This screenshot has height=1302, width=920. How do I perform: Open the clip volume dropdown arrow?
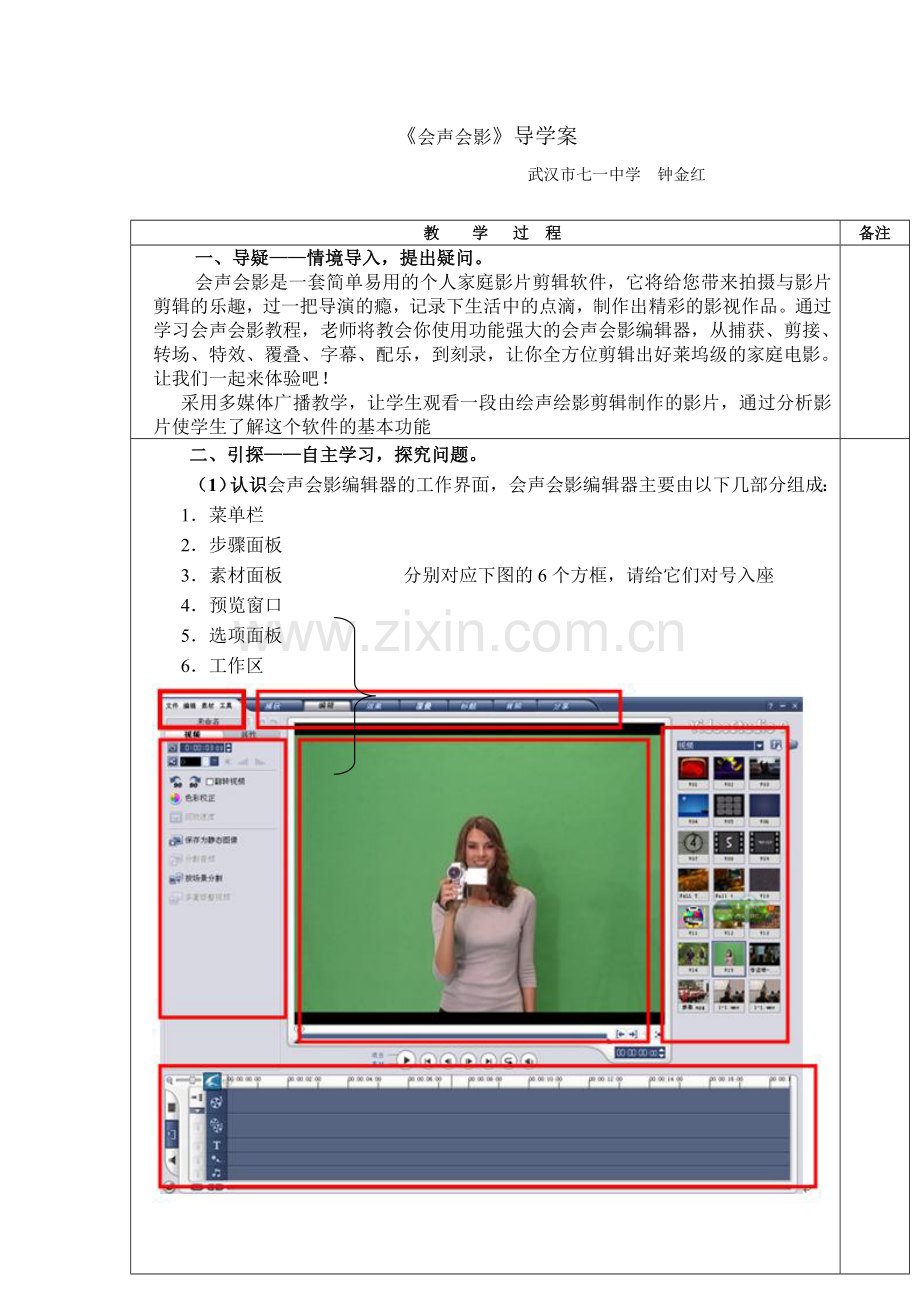tap(214, 761)
